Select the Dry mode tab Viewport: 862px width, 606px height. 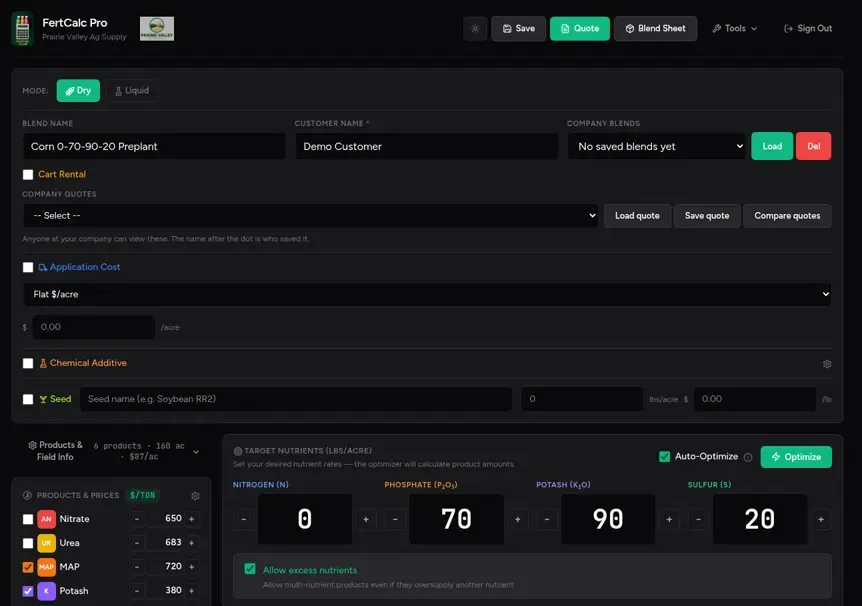[78, 91]
